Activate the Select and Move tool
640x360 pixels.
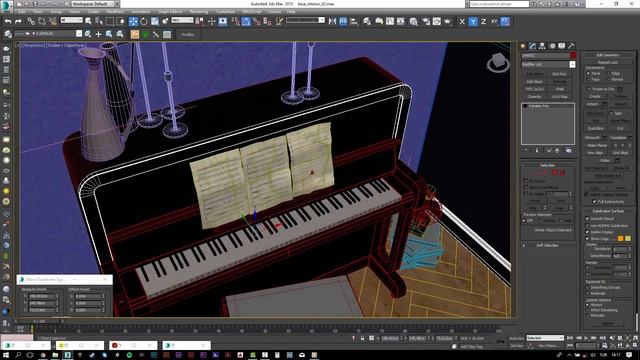133,22
